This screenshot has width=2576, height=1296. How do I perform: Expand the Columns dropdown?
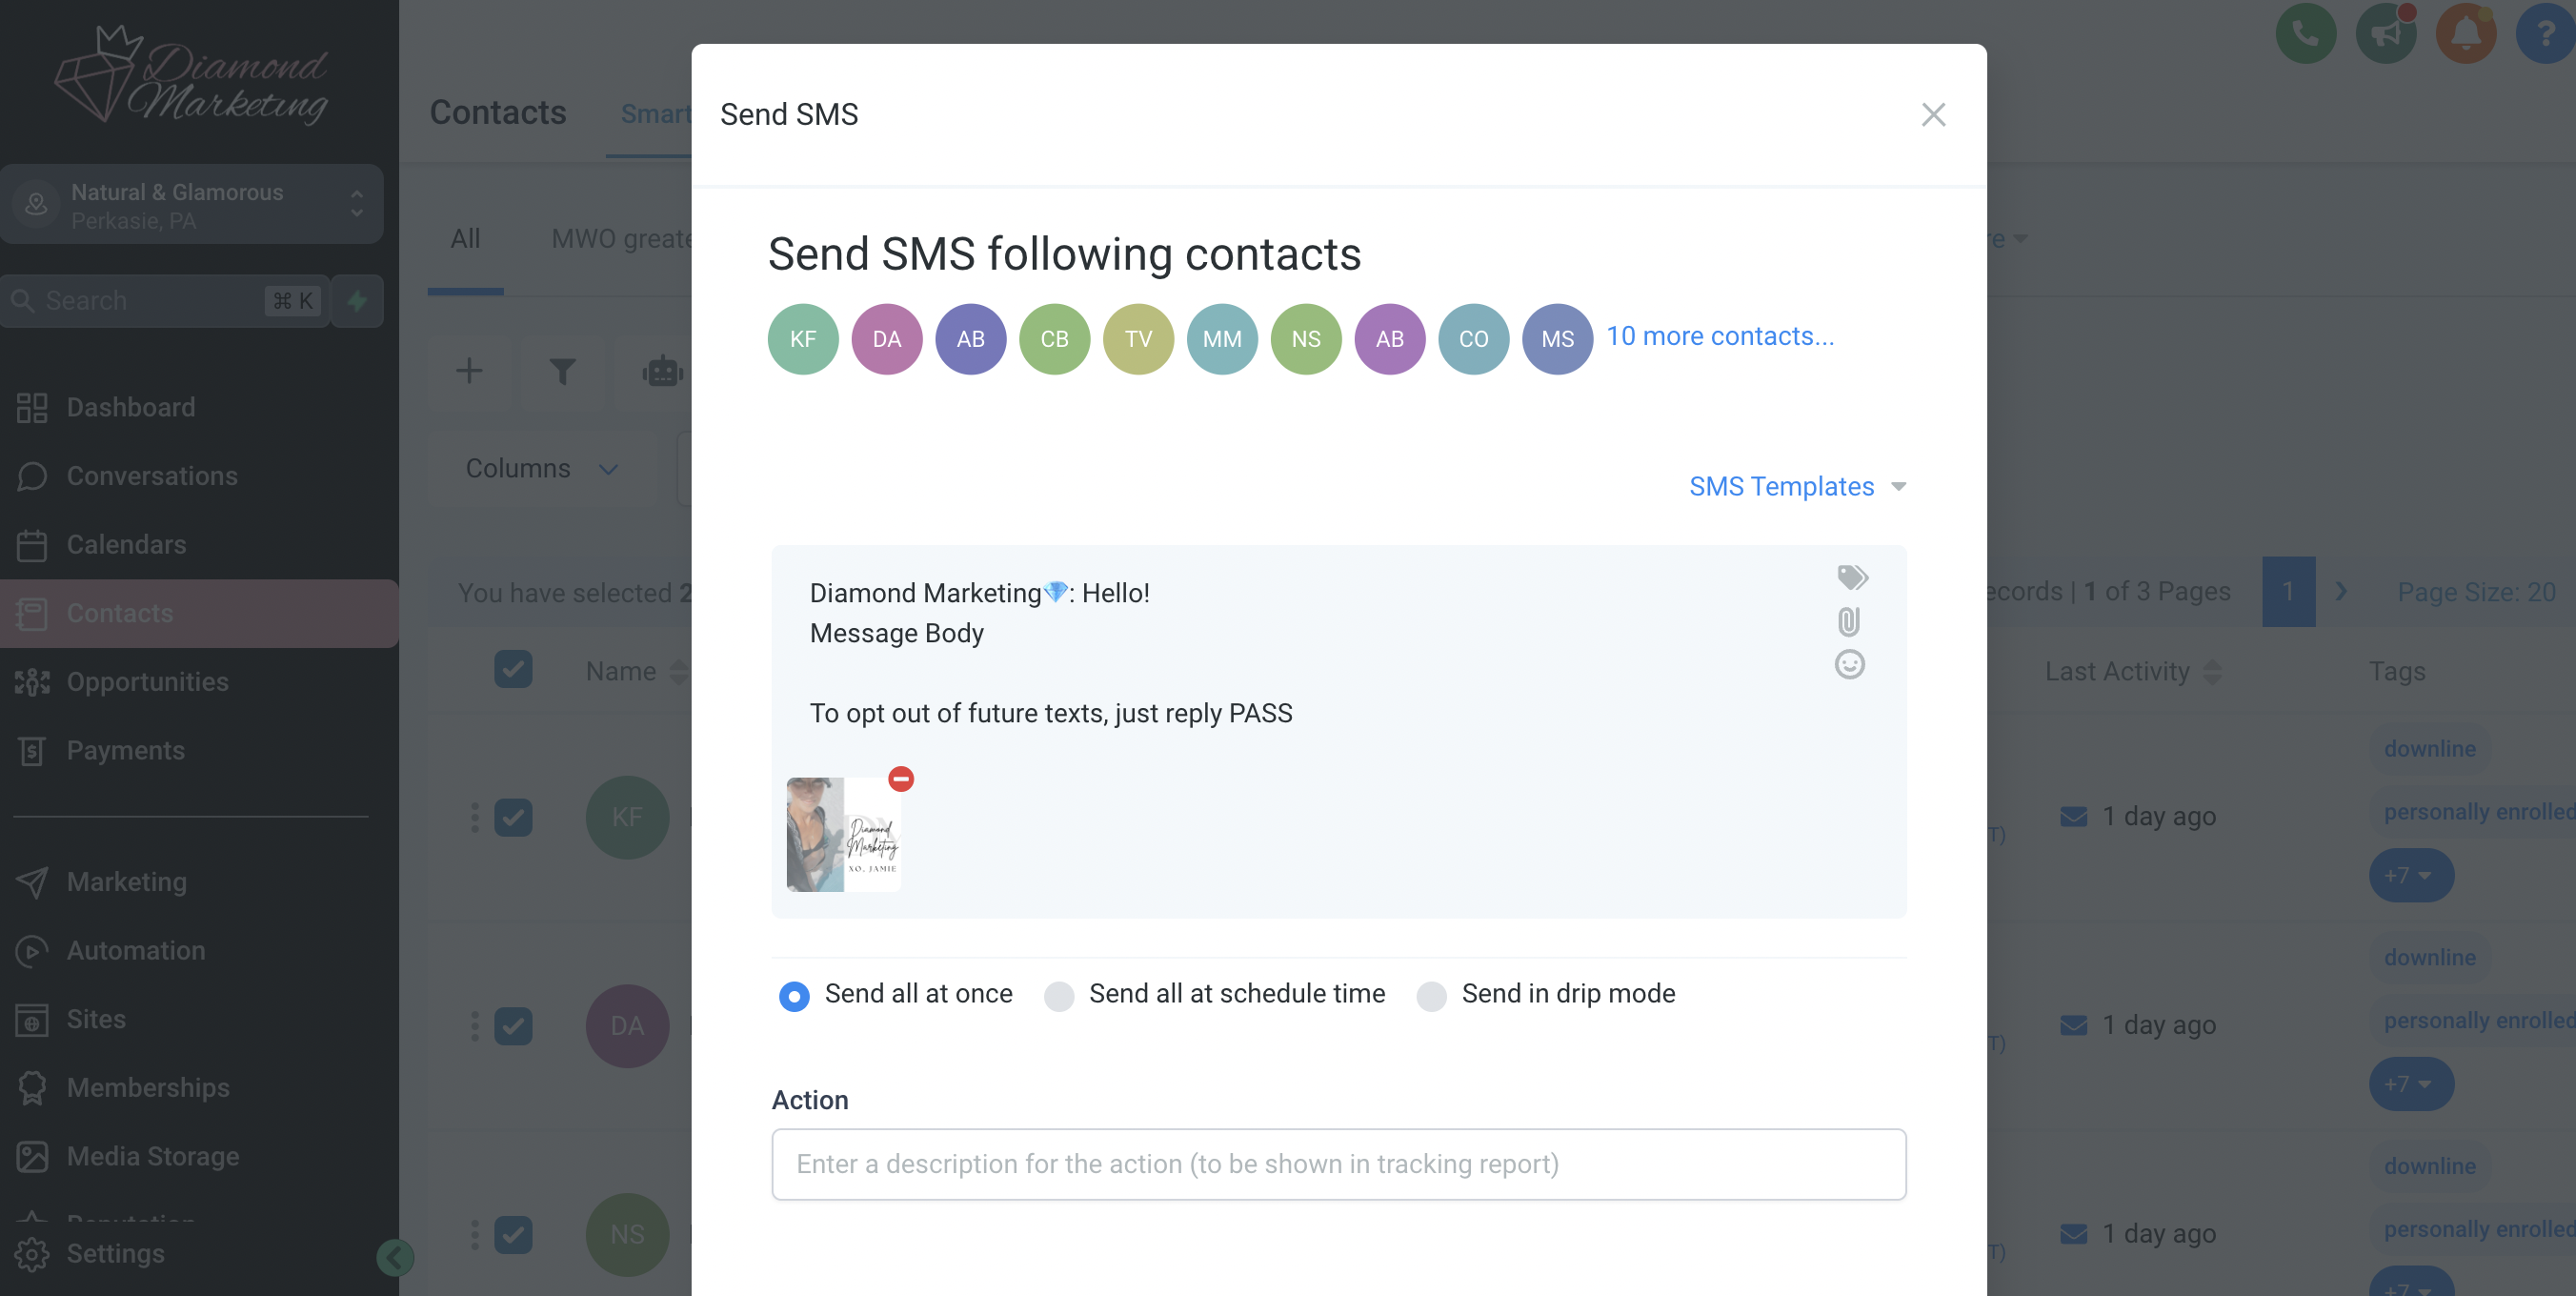[543, 469]
